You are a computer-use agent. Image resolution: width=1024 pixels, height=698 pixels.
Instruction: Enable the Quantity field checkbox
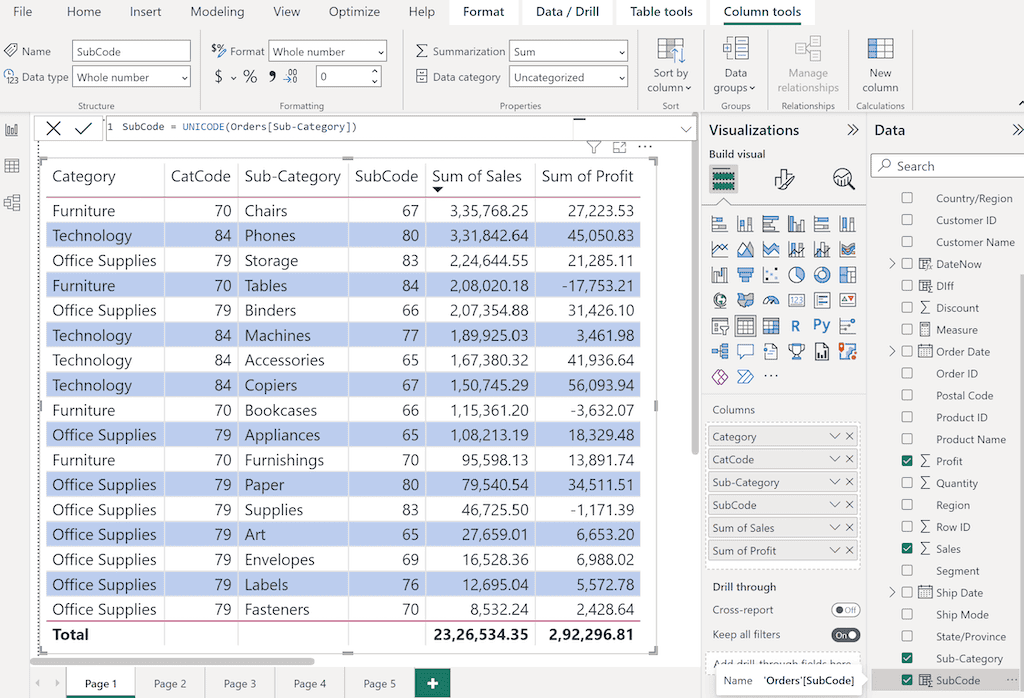(908, 482)
